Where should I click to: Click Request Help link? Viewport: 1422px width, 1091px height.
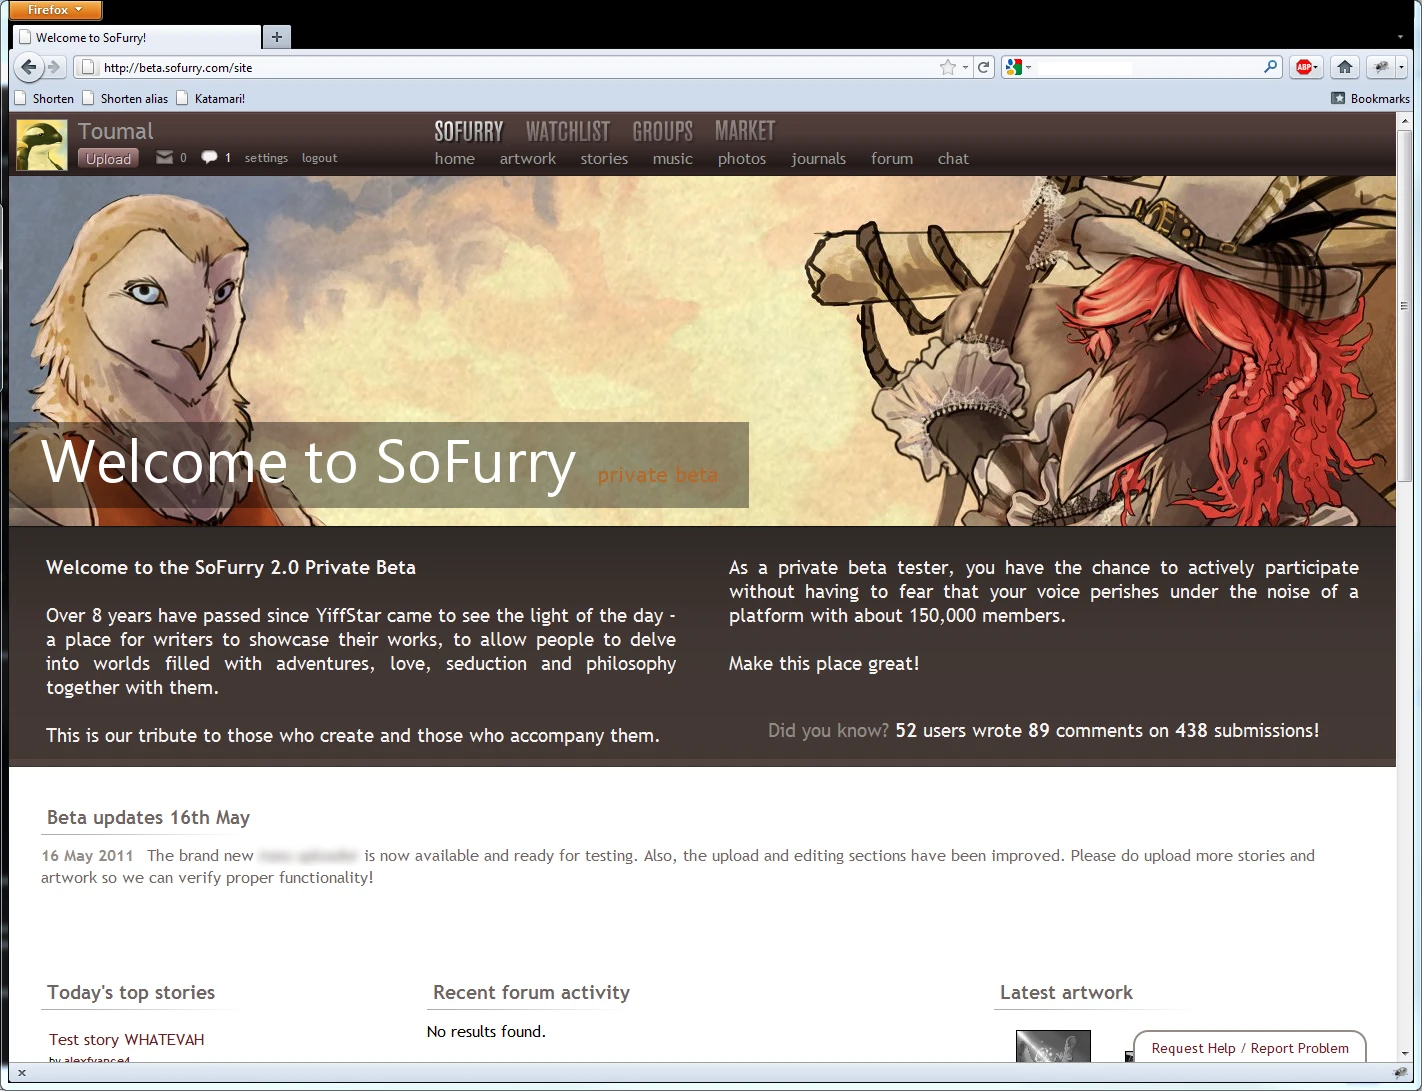[1193, 1048]
